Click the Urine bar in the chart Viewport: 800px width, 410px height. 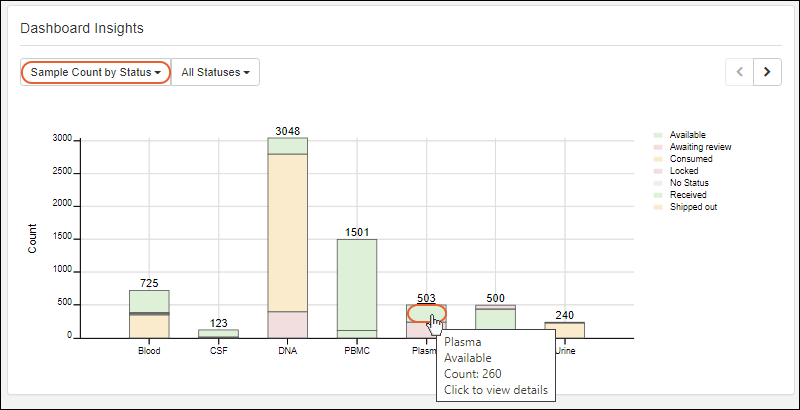click(x=565, y=329)
